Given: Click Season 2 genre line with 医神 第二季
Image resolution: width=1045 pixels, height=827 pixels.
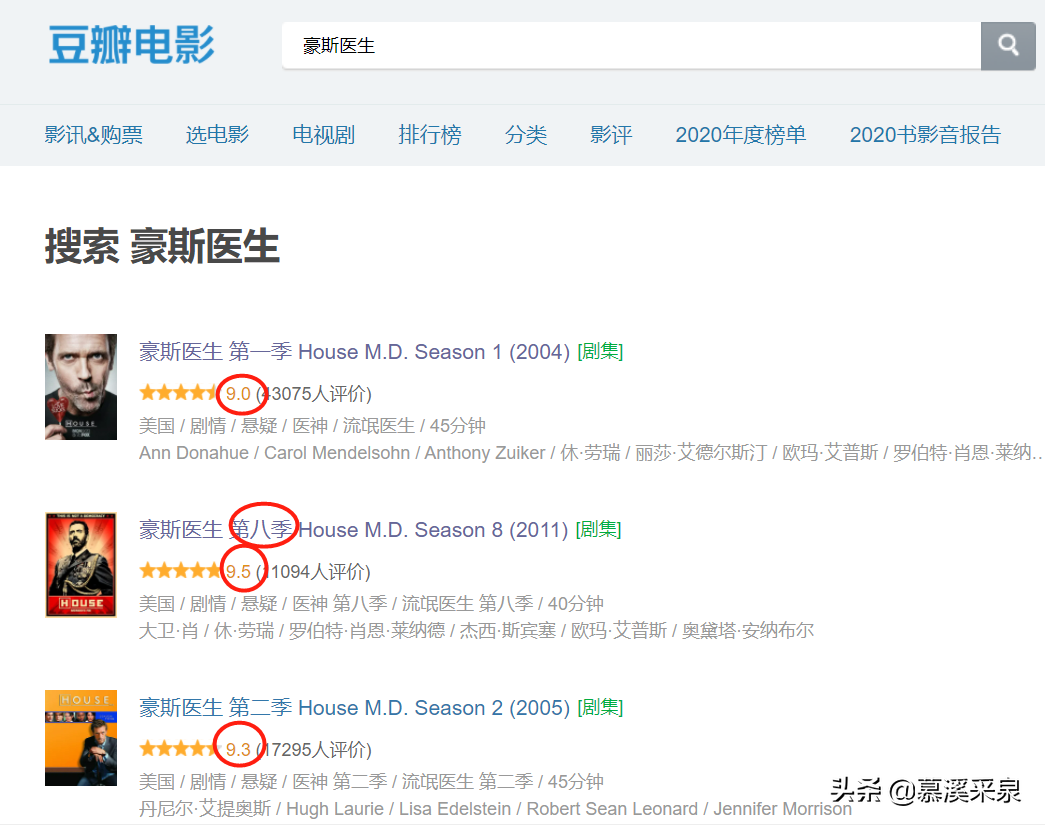Looking at the screenshot, I should pyautogui.click(x=371, y=781).
